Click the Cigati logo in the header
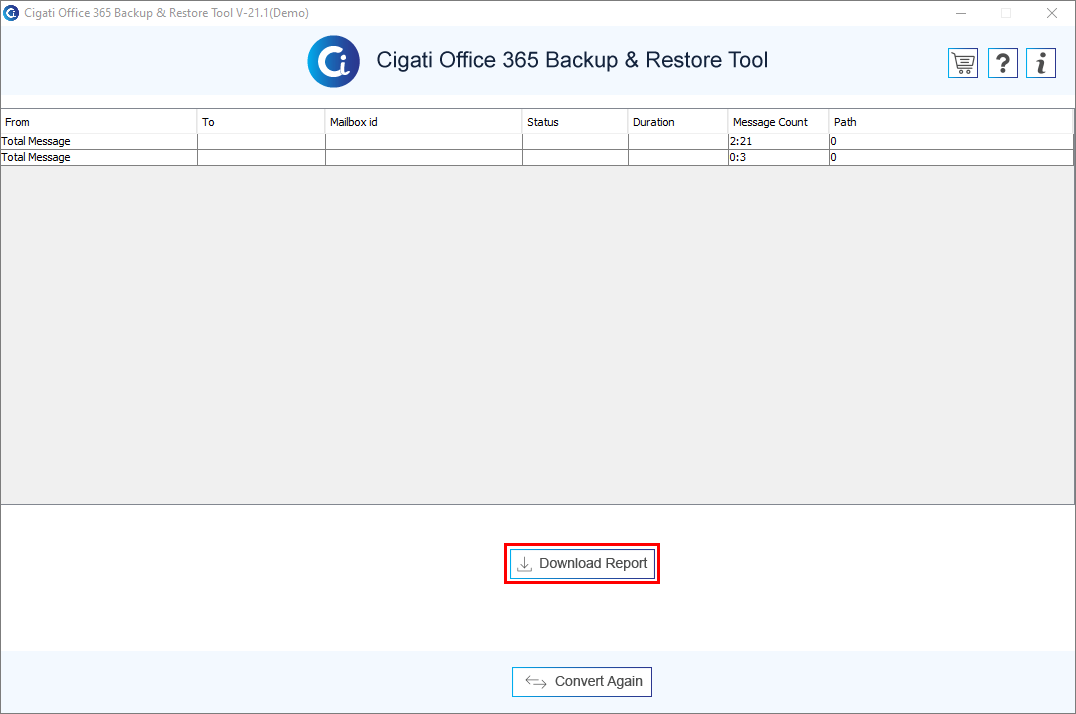Image resolution: width=1076 pixels, height=714 pixels. (x=334, y=61)
